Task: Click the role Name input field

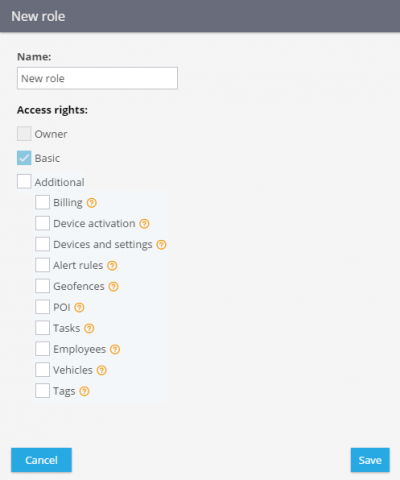Action: [x=97, y=78]
